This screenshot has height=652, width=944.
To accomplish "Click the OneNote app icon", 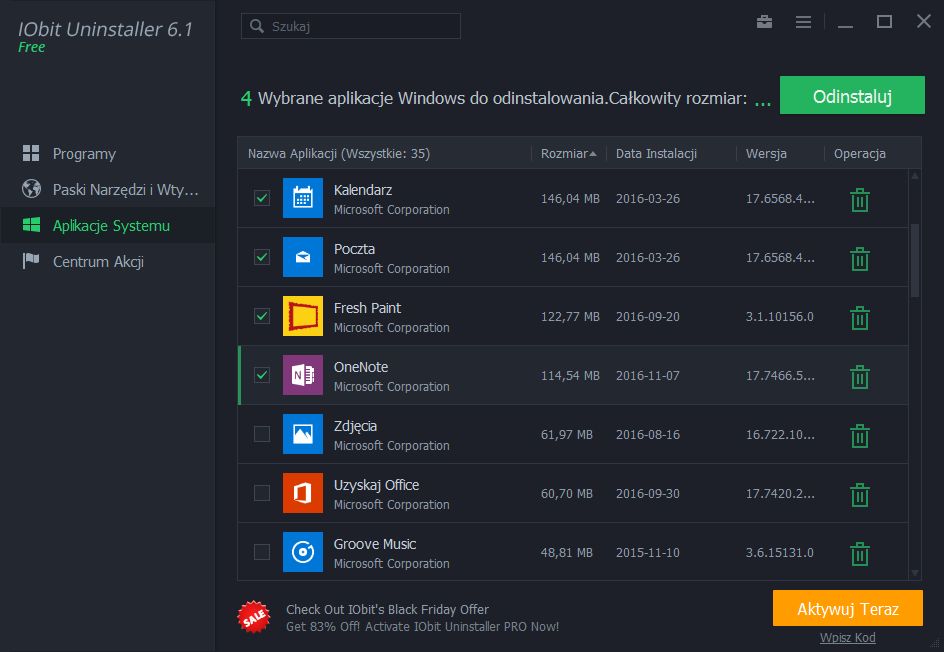I will (x=303, y=375).
